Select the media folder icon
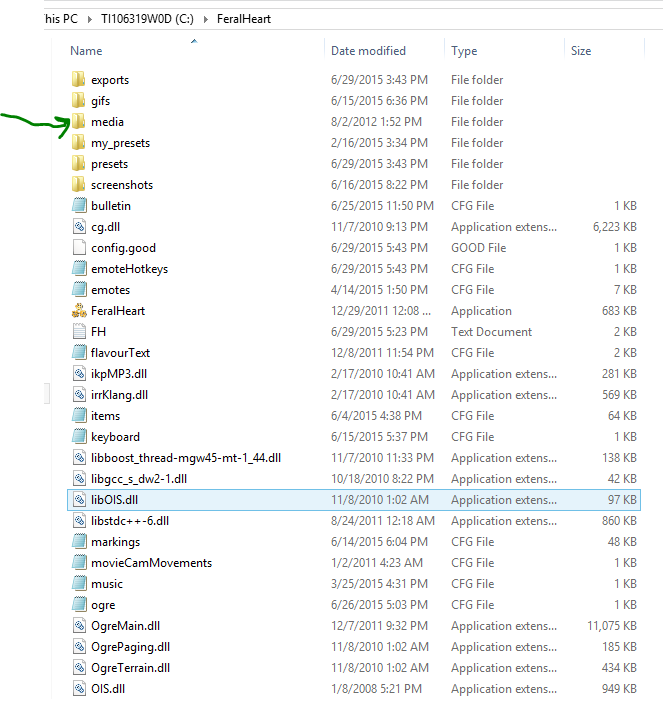 coord(78,122)
